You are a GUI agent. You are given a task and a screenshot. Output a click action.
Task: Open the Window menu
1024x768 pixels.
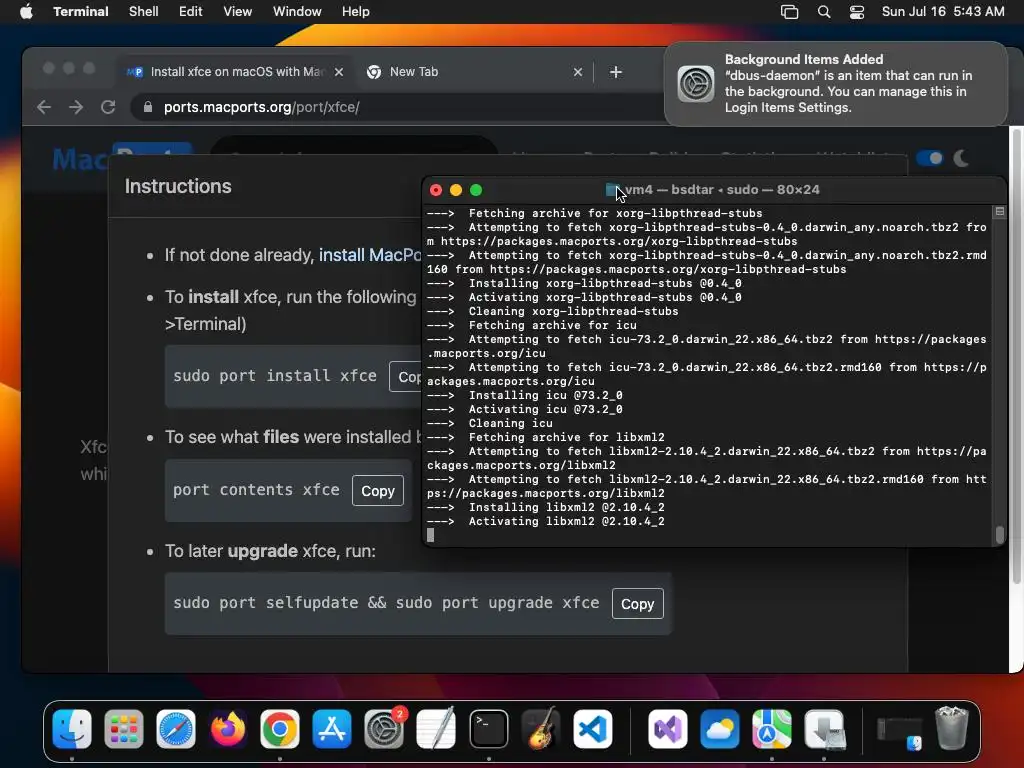click(x=297, y=12)
